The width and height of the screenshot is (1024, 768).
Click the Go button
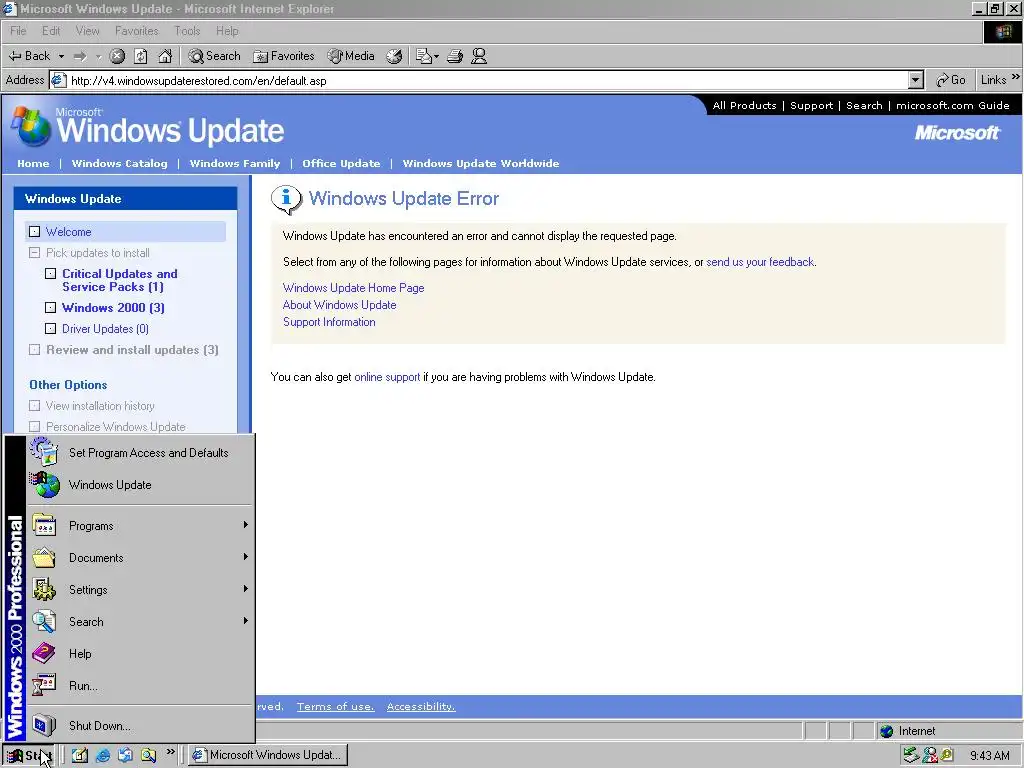[x=950, y=80]
